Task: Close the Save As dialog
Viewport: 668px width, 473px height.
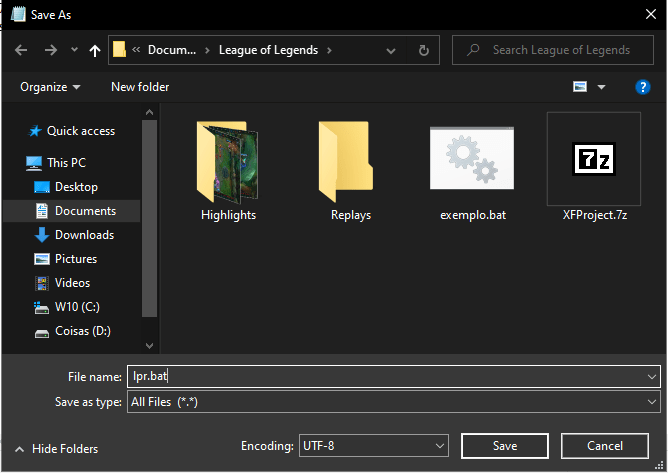Action: coord(651,14)
